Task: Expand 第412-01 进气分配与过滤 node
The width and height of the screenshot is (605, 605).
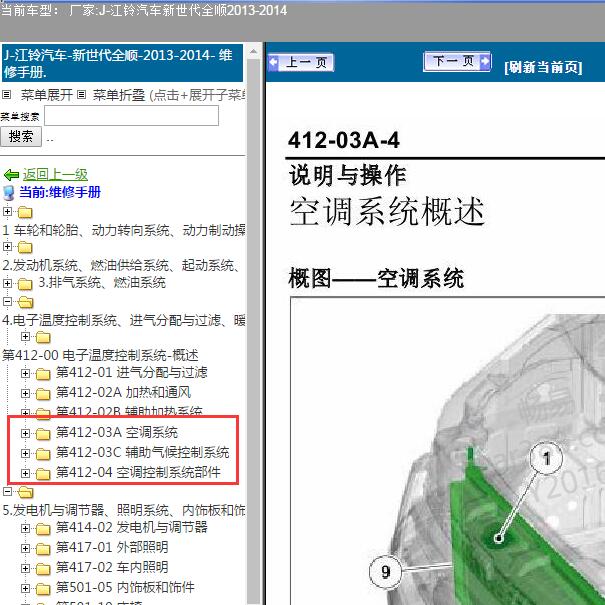Action: point(25,373)
